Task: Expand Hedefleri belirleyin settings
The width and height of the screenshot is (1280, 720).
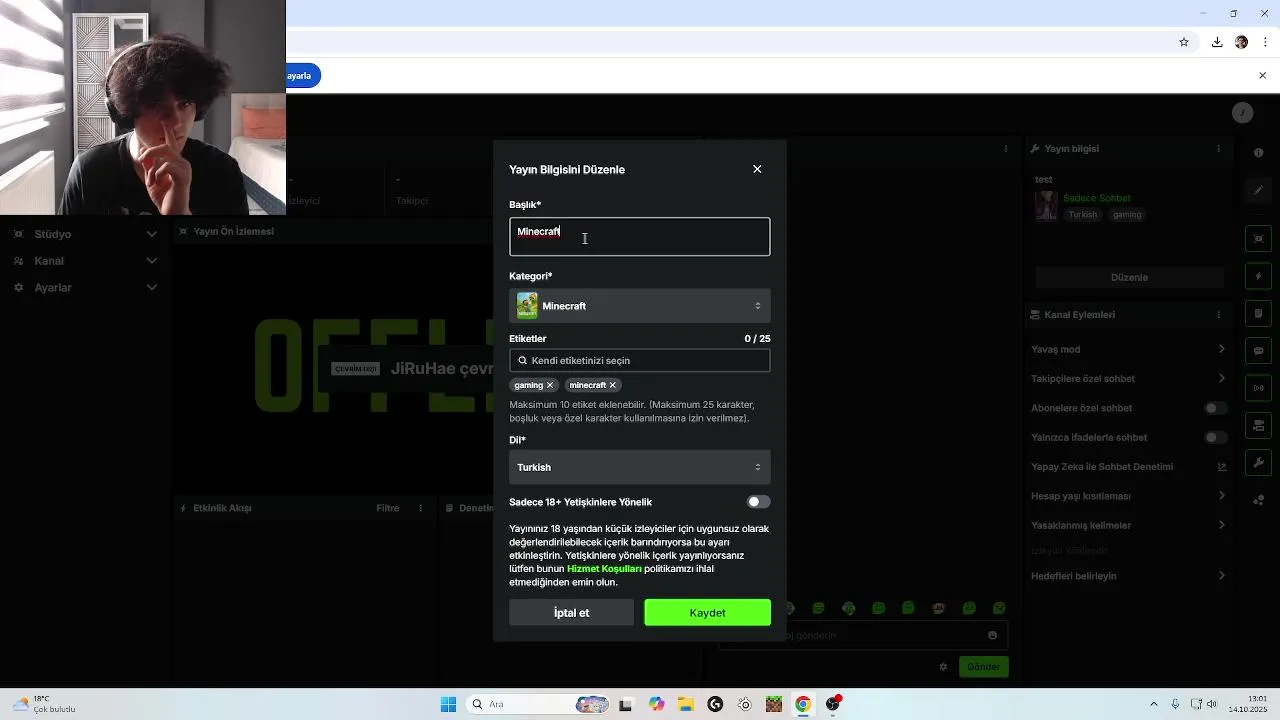Action: 1128,576
